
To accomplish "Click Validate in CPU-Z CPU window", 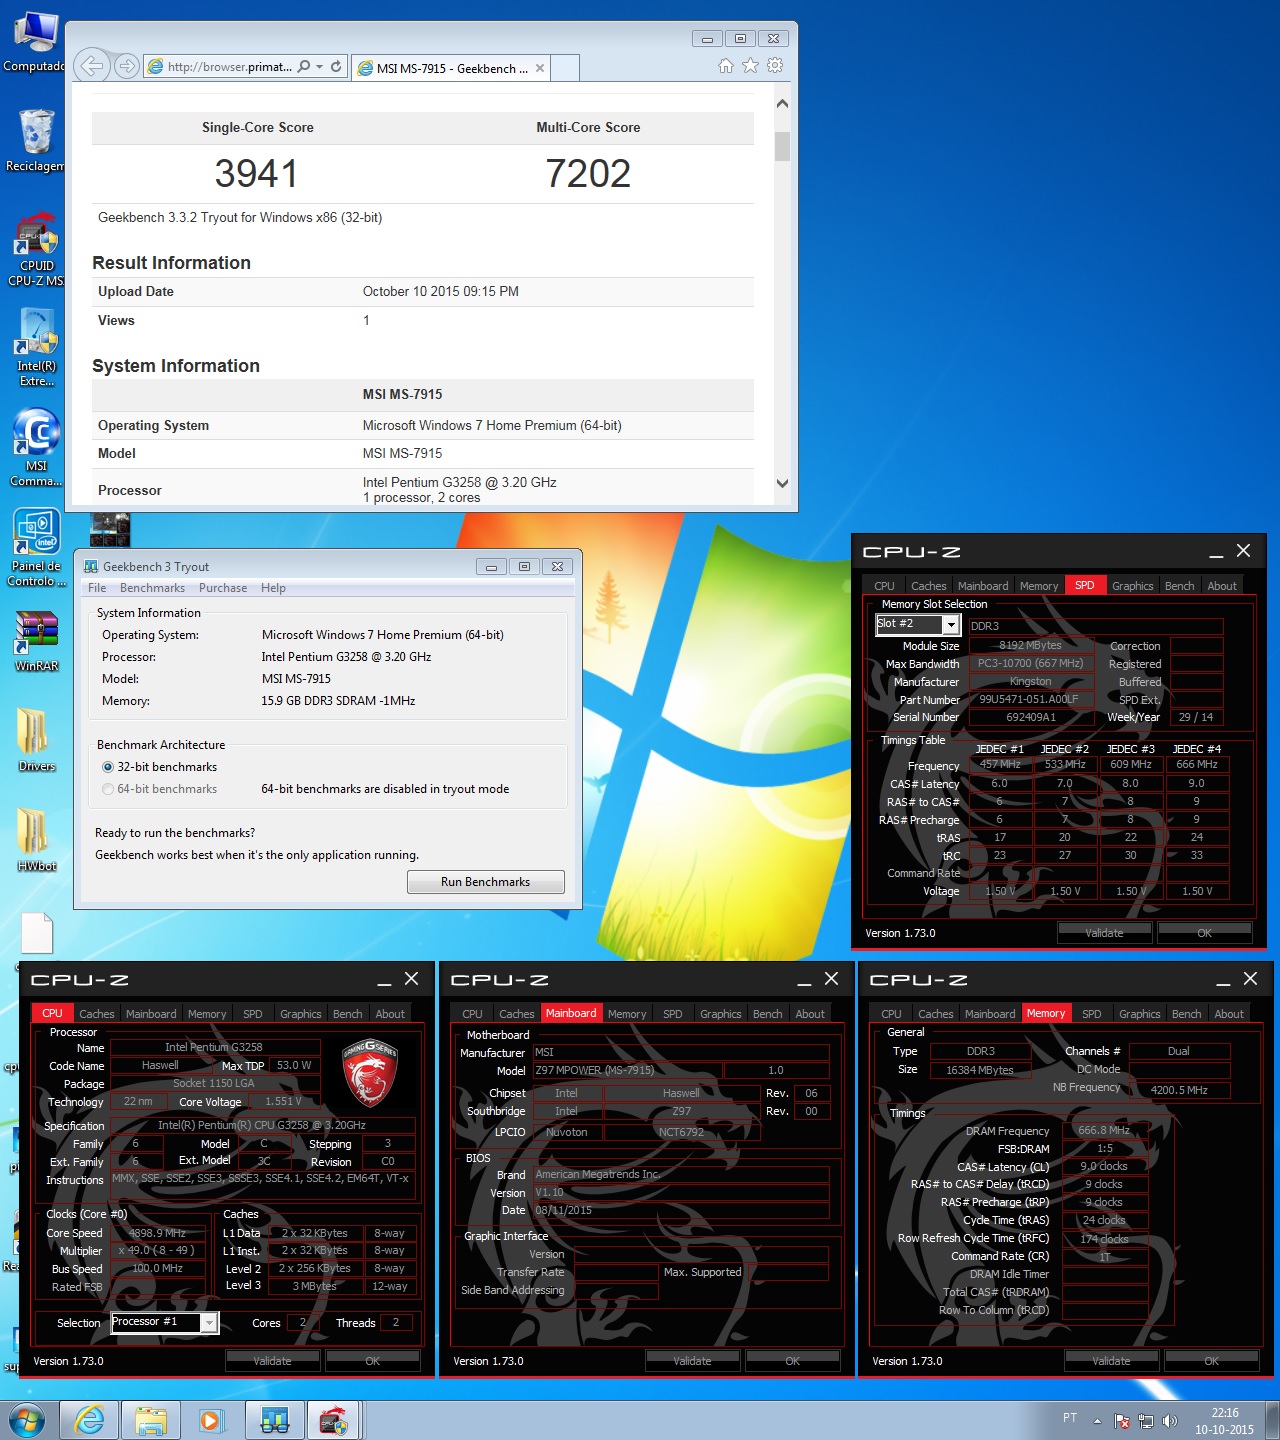I will (x=273, y=1361).
